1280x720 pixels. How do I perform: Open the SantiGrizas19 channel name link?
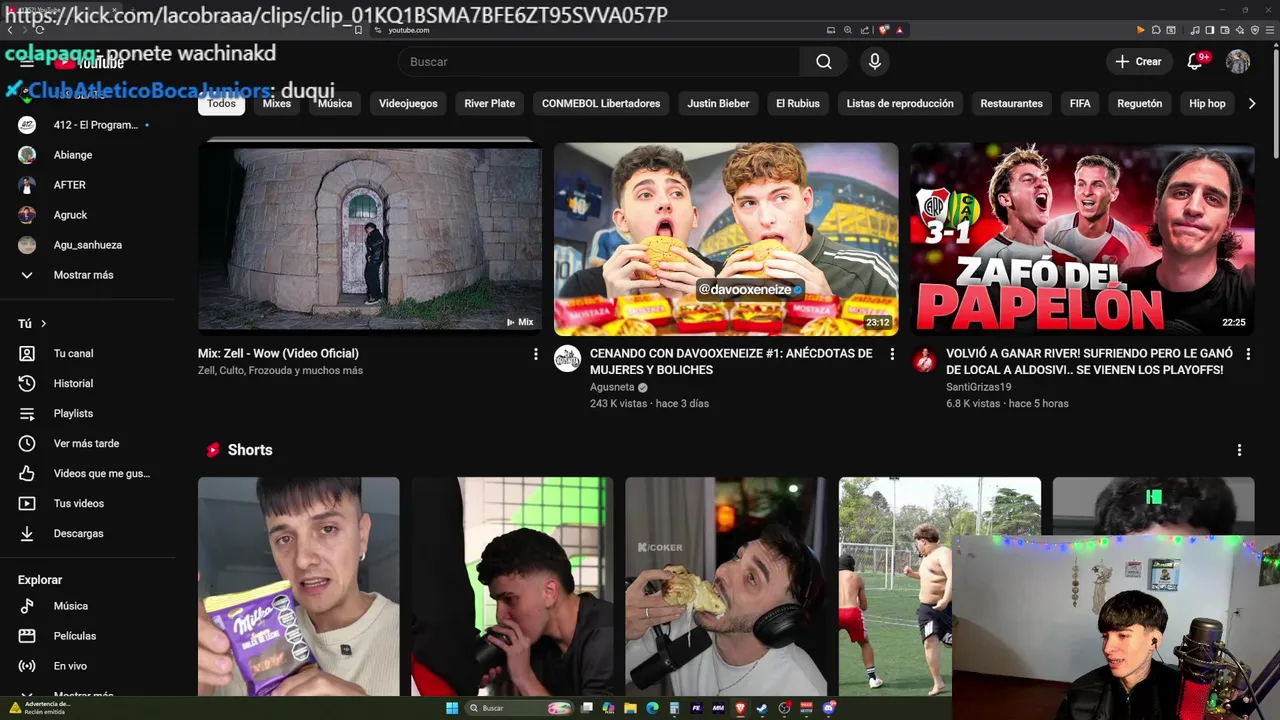tap(978, 387)
